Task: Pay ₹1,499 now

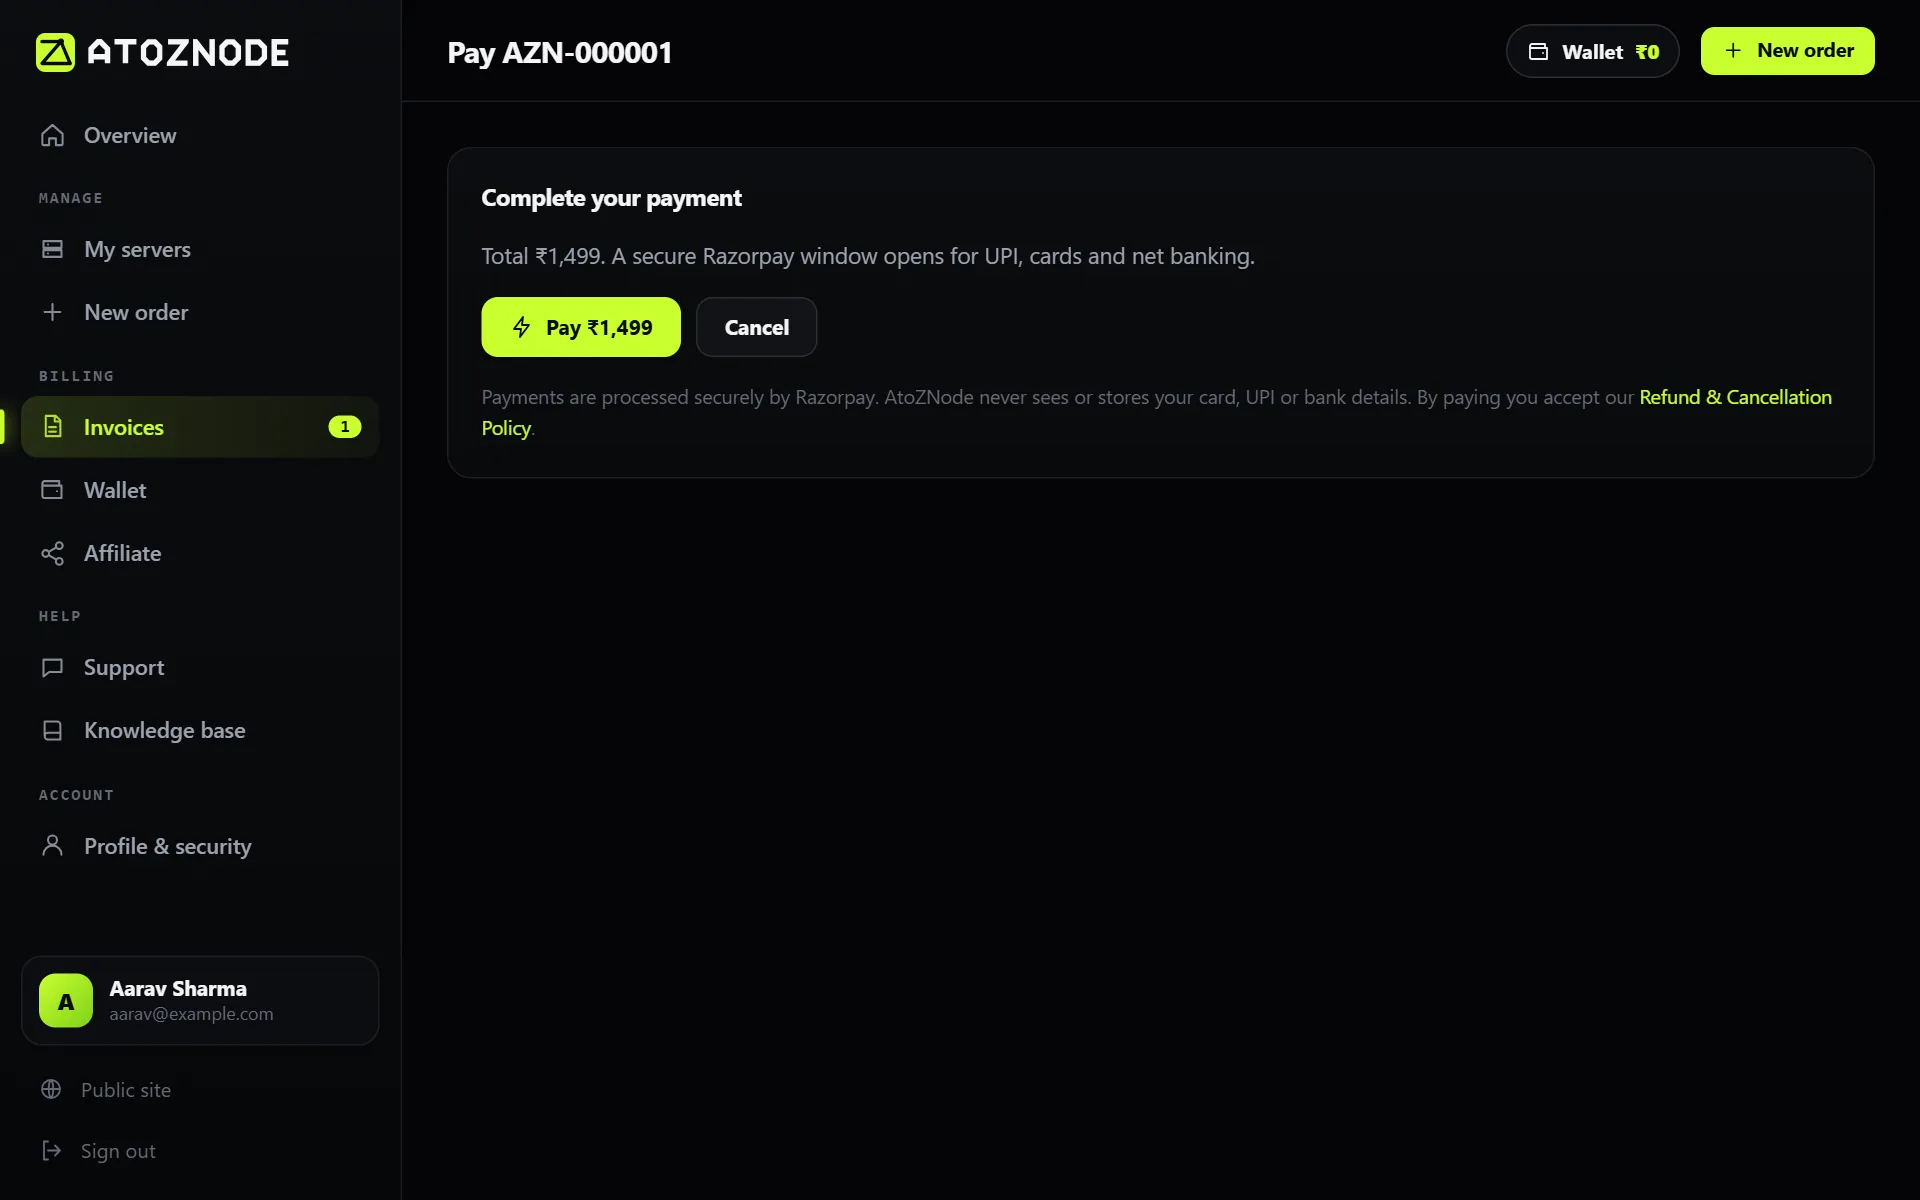Action: 581,327
